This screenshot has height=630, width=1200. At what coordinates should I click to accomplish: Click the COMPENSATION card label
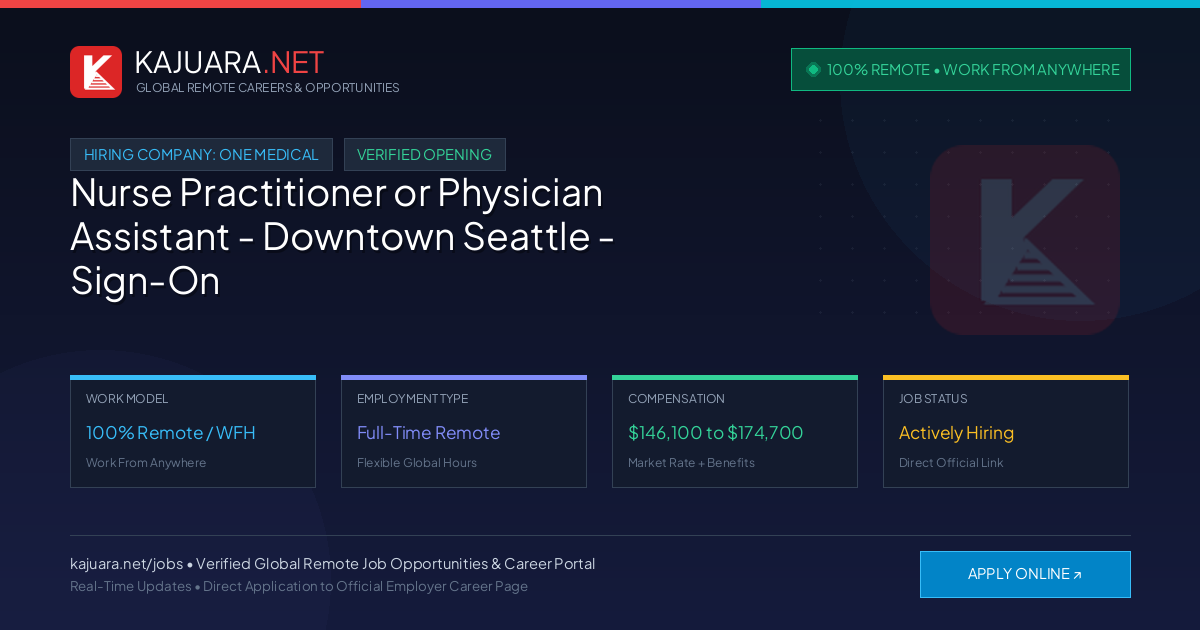pyautogui.click(x=676, y=399)
